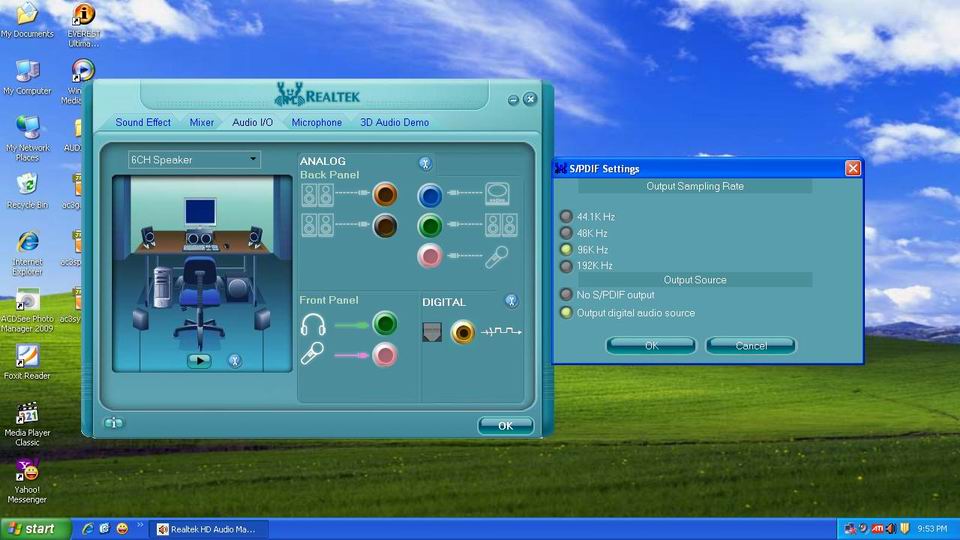
Task: Switch to Sound Effect tab
Action: pyautogui.click(x=143, y=122)
